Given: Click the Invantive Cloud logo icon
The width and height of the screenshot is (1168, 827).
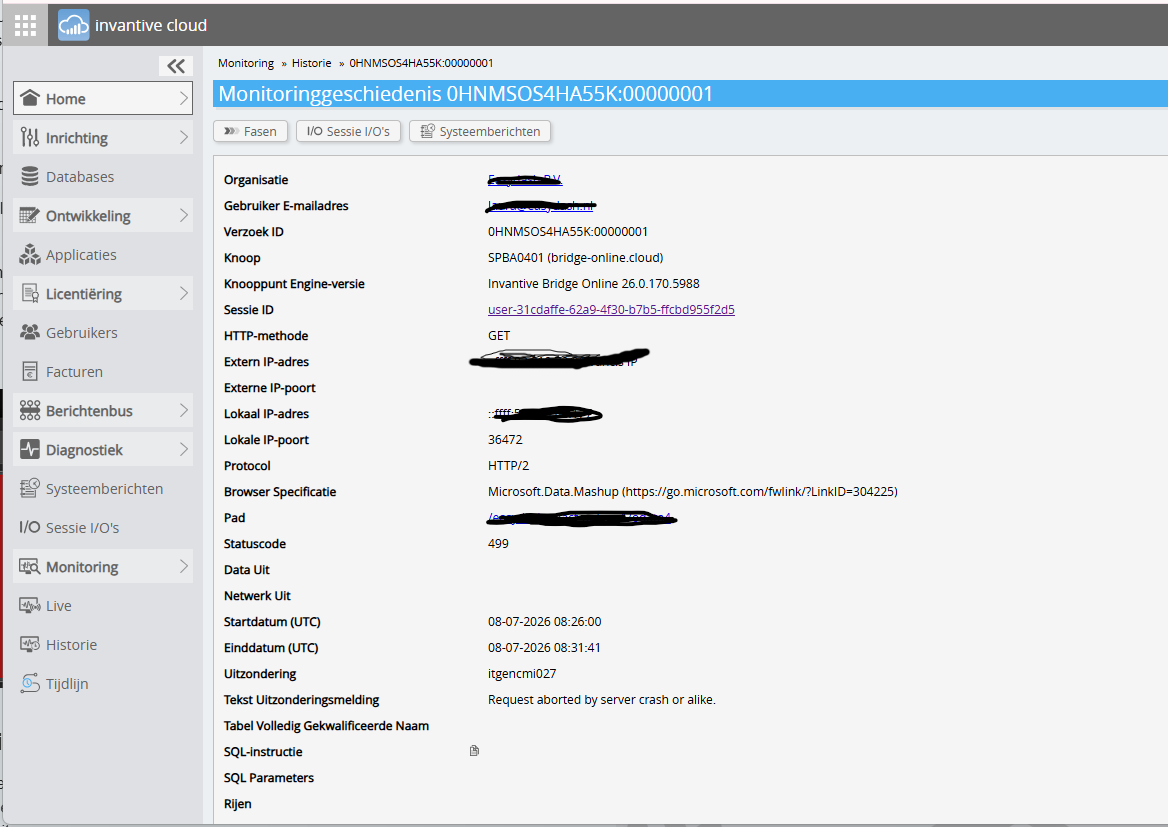Looking at the screenshot, I should pyautogui.click(x=74, y=25).
